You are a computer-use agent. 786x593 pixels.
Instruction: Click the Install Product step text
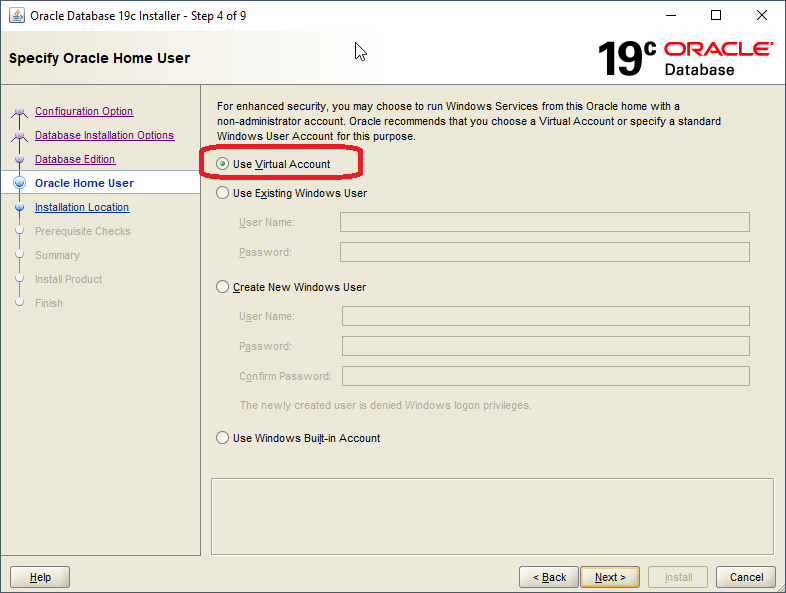(x=69, y=279)
